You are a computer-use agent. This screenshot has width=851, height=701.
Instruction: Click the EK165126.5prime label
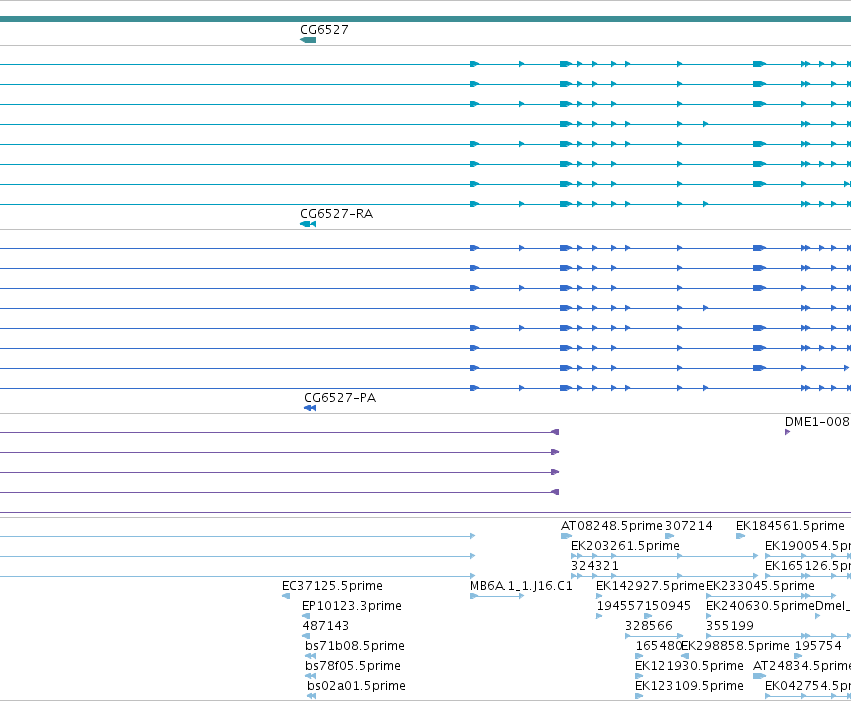[808, 566]
